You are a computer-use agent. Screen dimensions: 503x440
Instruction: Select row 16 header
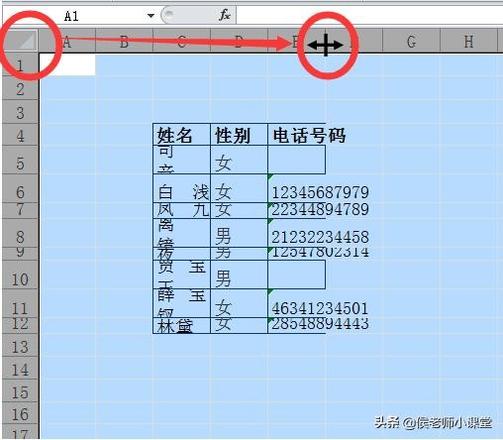pos(20,413)
